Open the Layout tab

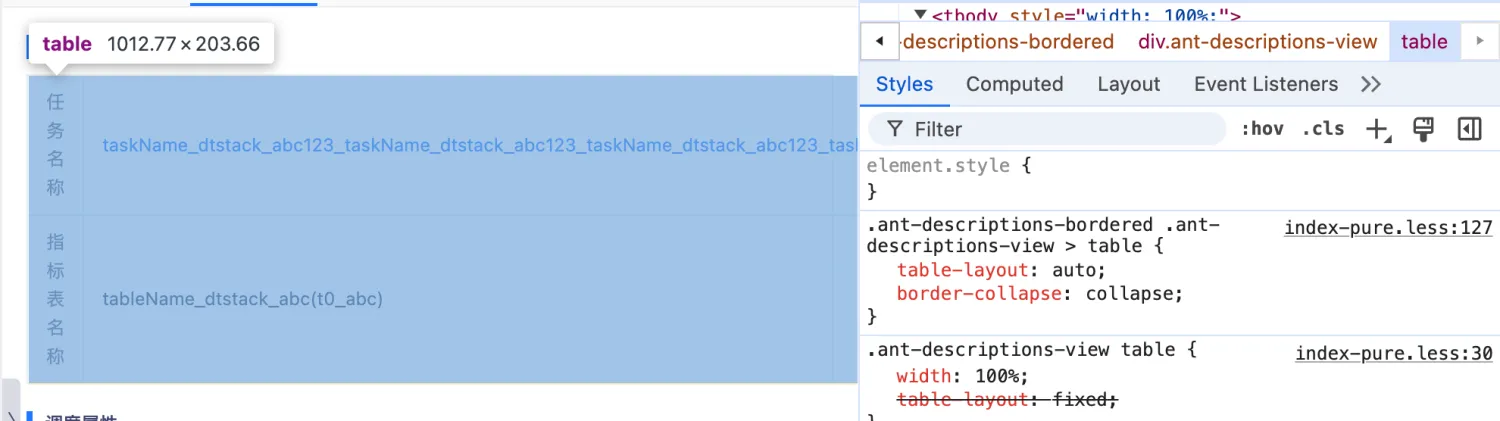coord(1128,85)
